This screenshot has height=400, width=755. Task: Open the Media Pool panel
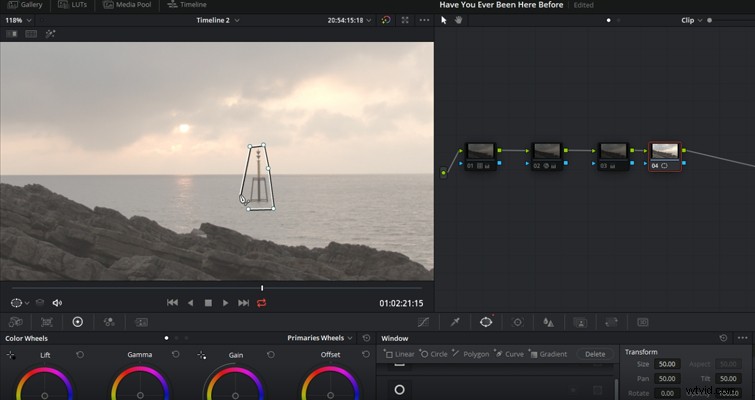click(128, 5)
